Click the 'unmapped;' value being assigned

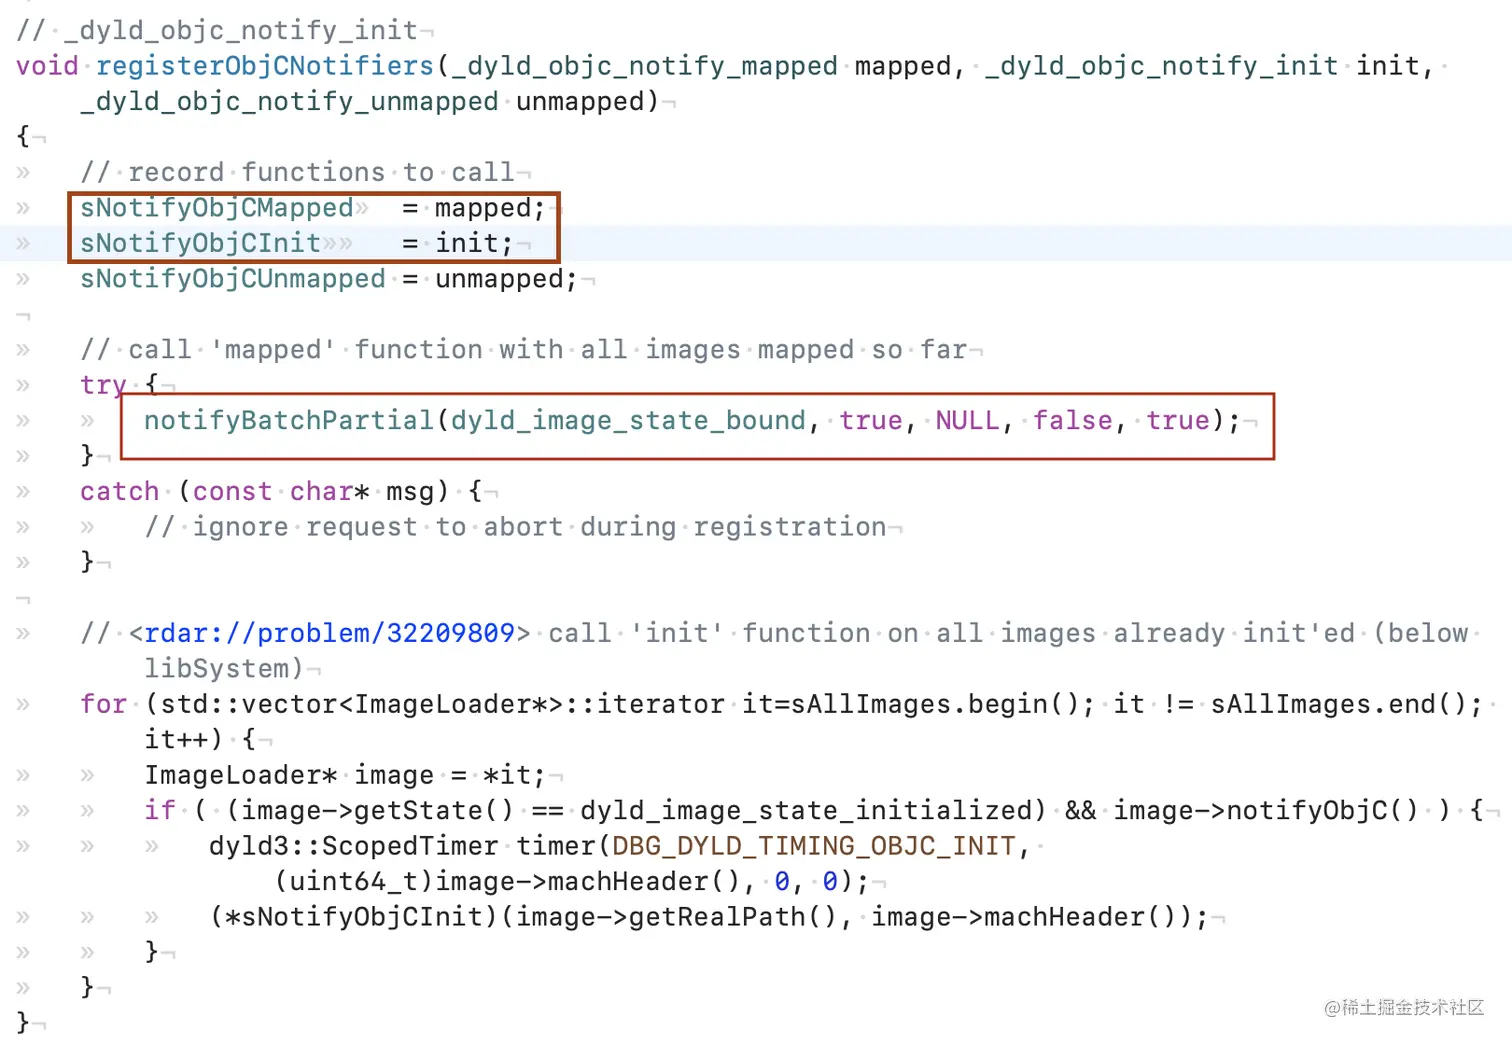506,279
